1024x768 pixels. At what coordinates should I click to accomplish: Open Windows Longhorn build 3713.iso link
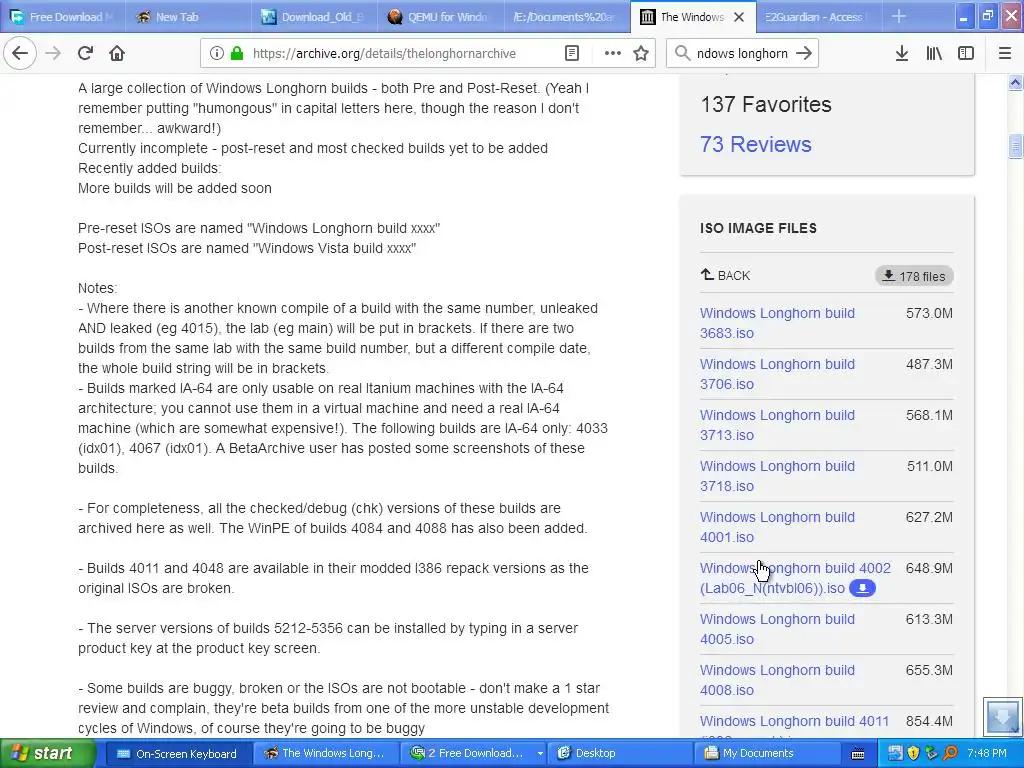click(x=777, y=425)
